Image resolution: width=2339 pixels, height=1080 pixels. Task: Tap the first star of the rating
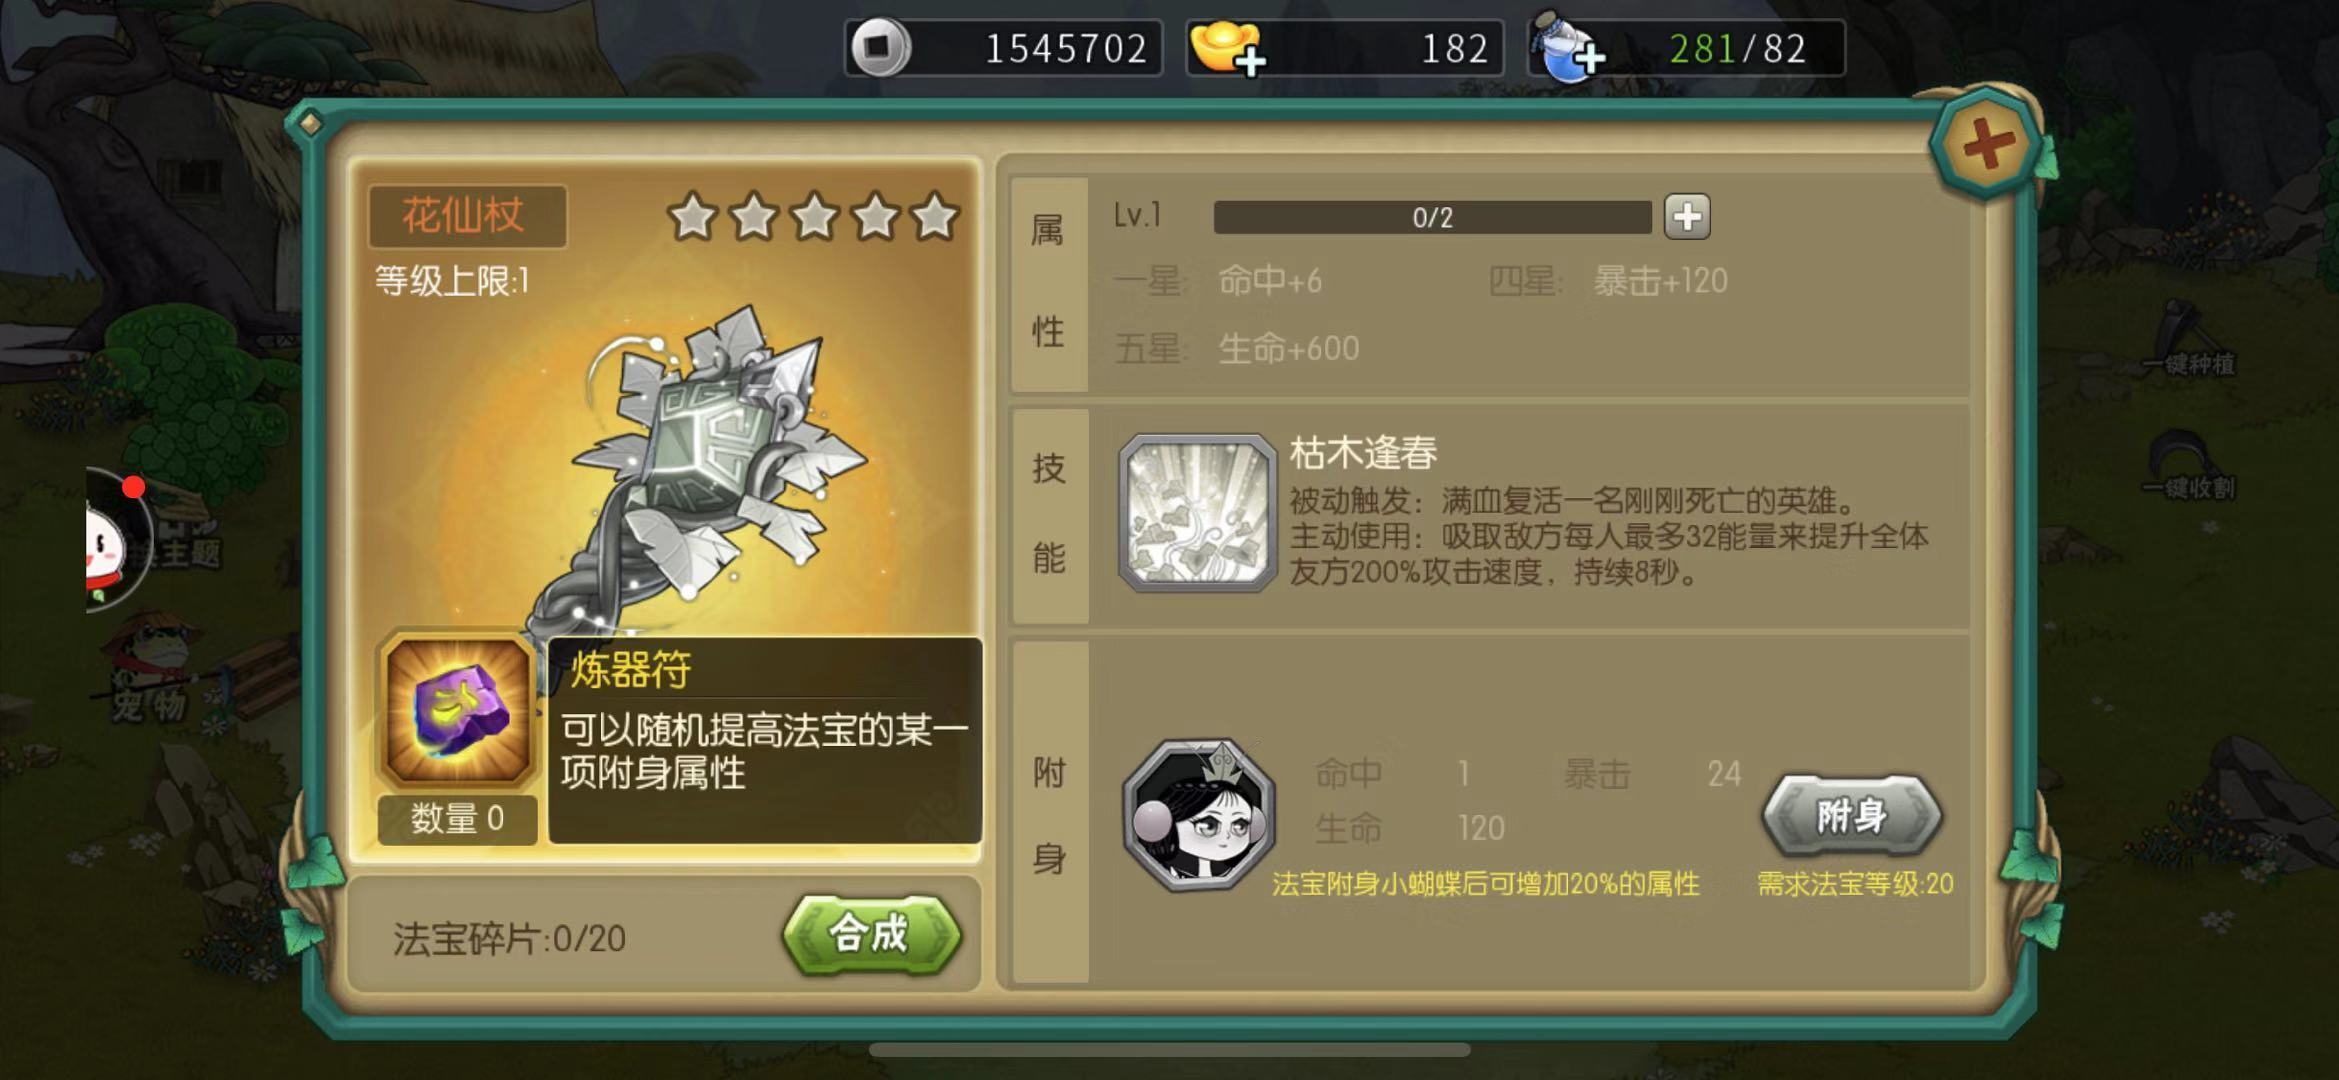693,216
